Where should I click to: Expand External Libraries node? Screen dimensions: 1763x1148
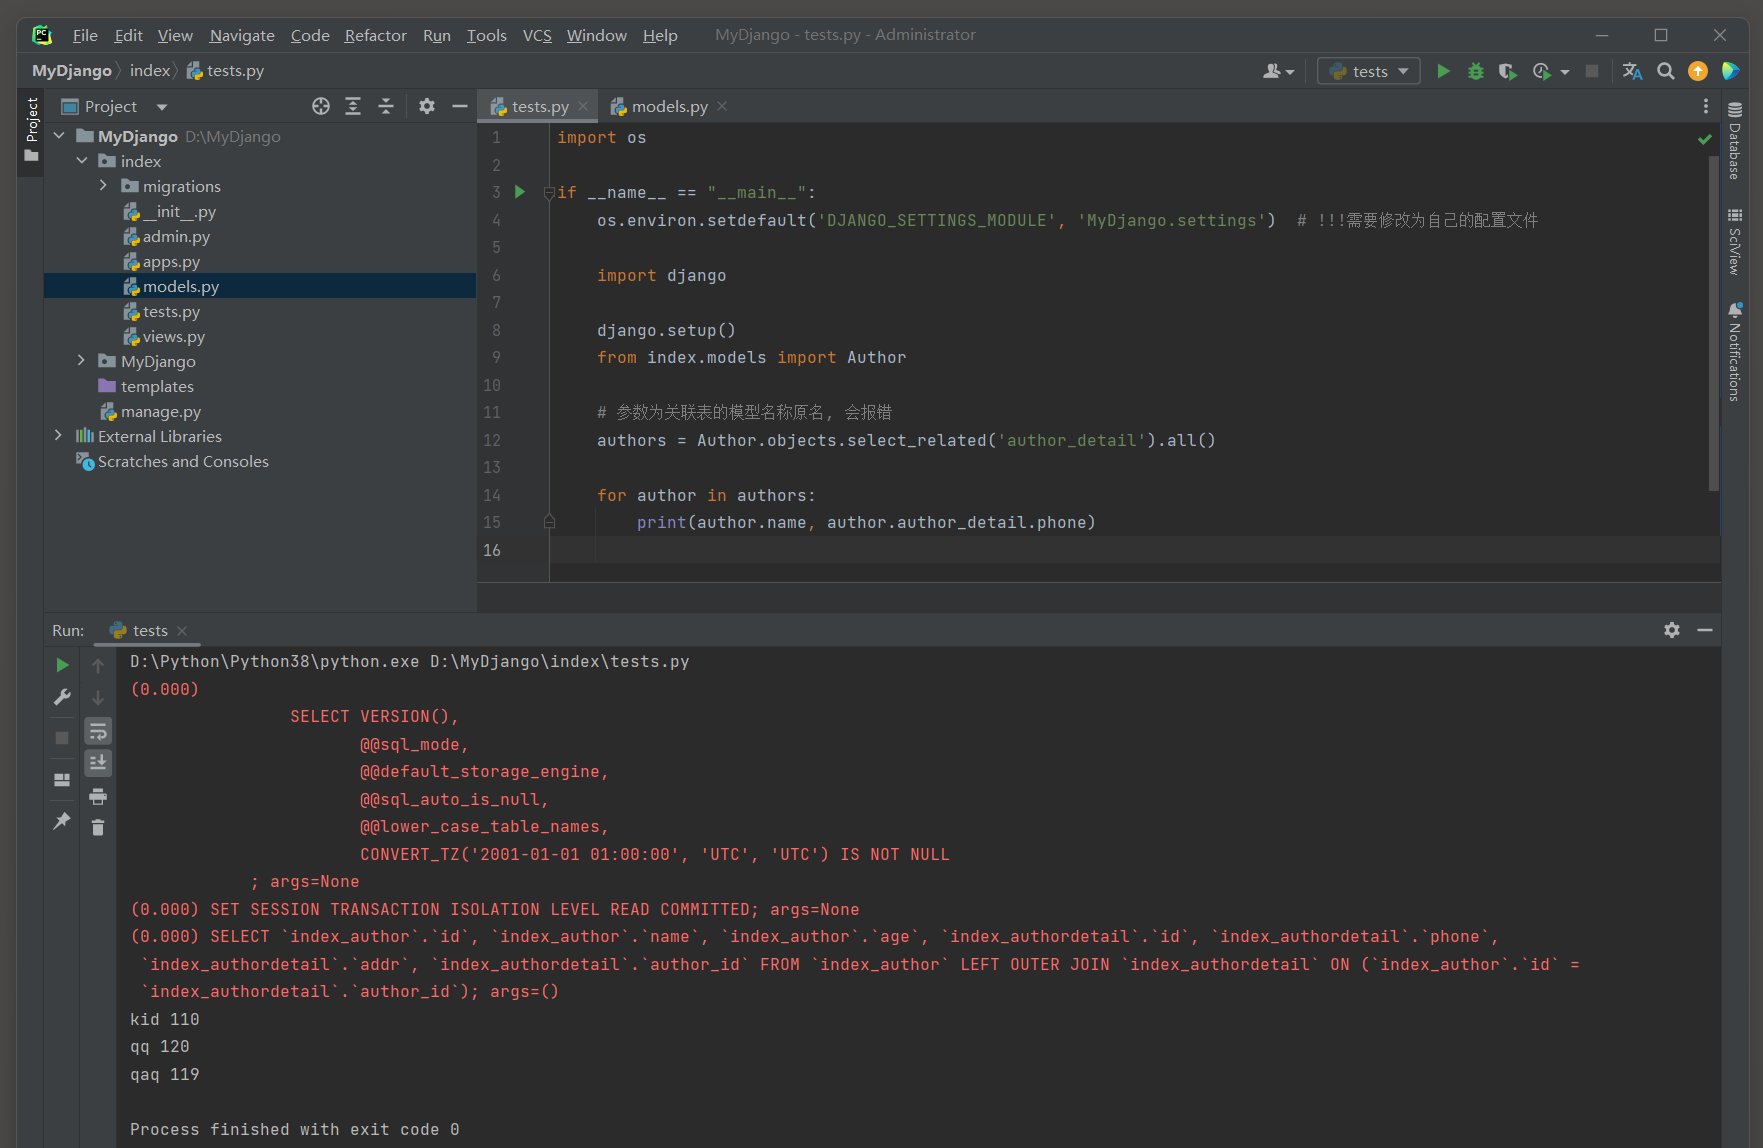(x=58, y=436)
